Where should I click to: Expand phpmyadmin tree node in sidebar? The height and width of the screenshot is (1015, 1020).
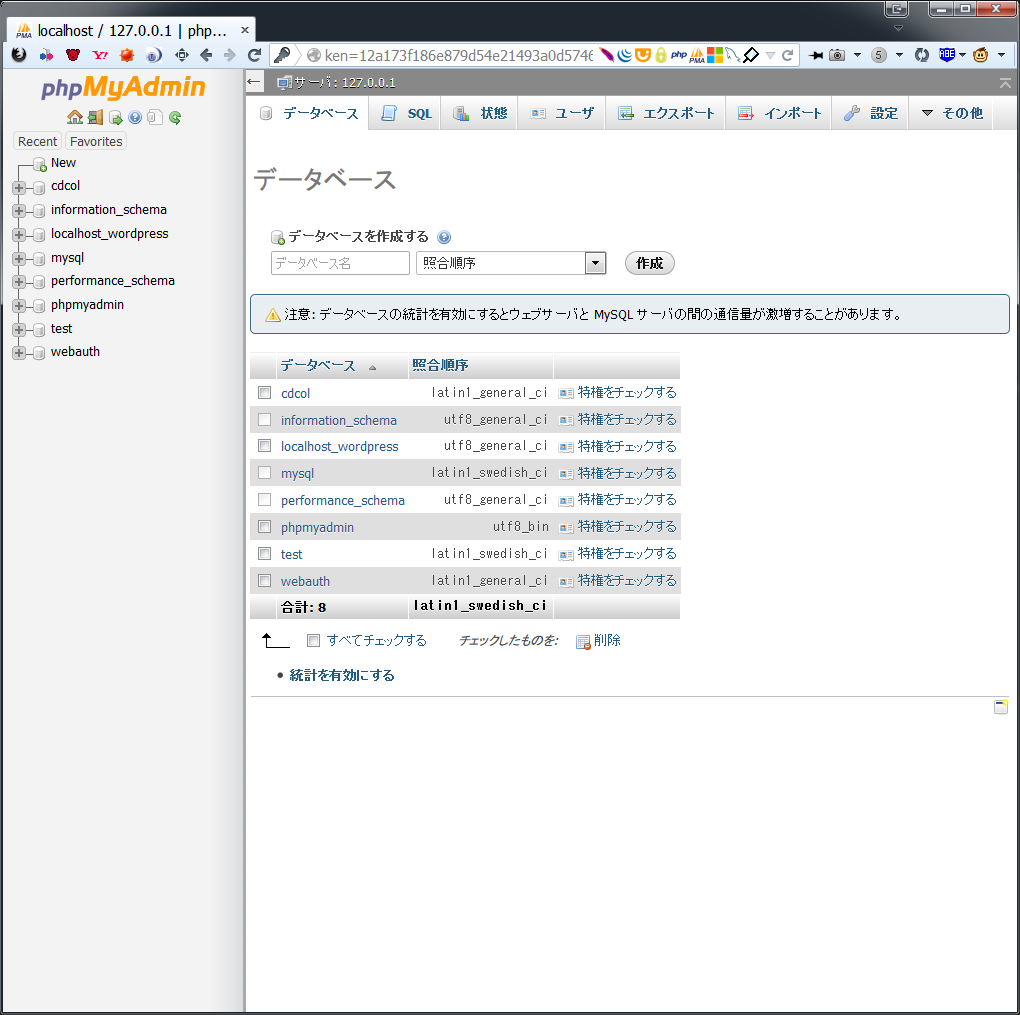tap(19, 306)
